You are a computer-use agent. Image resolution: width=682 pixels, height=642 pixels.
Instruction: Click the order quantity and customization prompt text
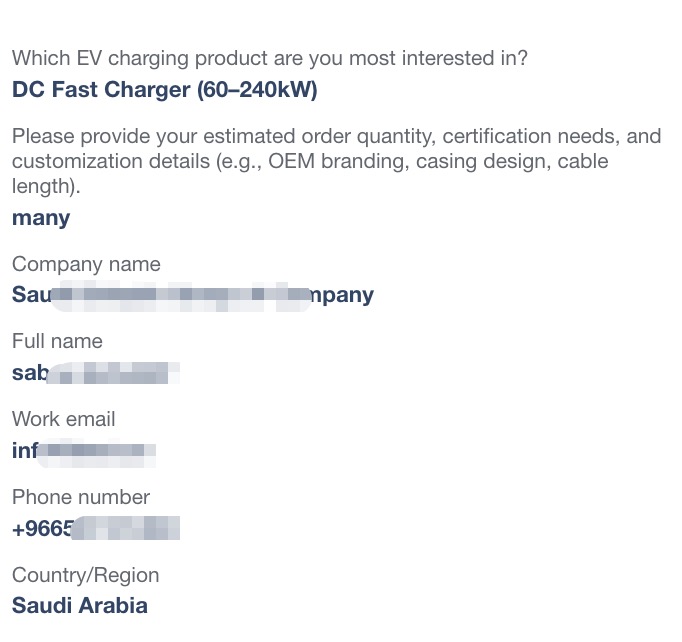(336, 161)
